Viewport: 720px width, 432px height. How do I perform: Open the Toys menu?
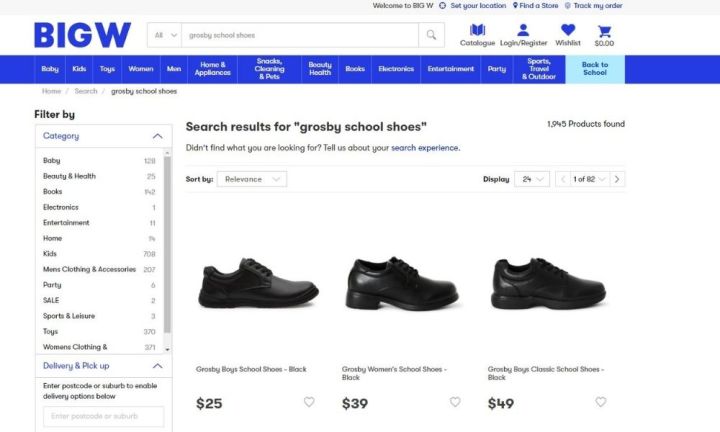point(107,69)
